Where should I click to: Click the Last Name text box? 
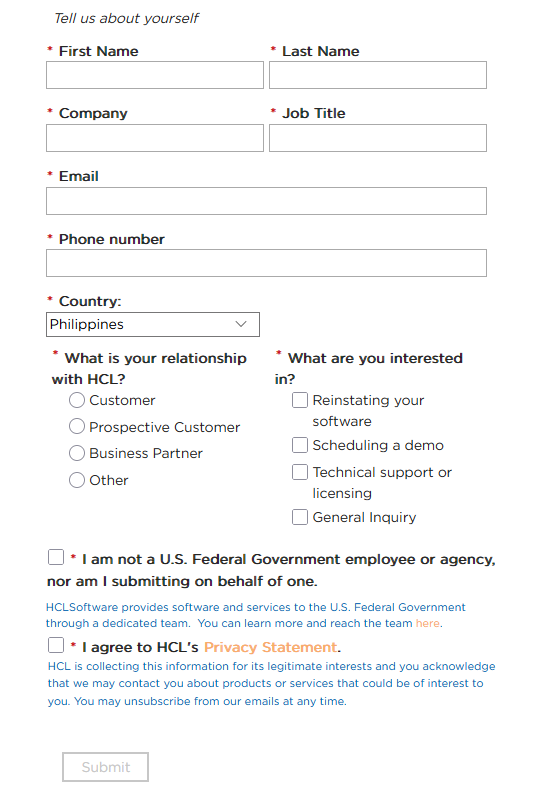(378, 75)
